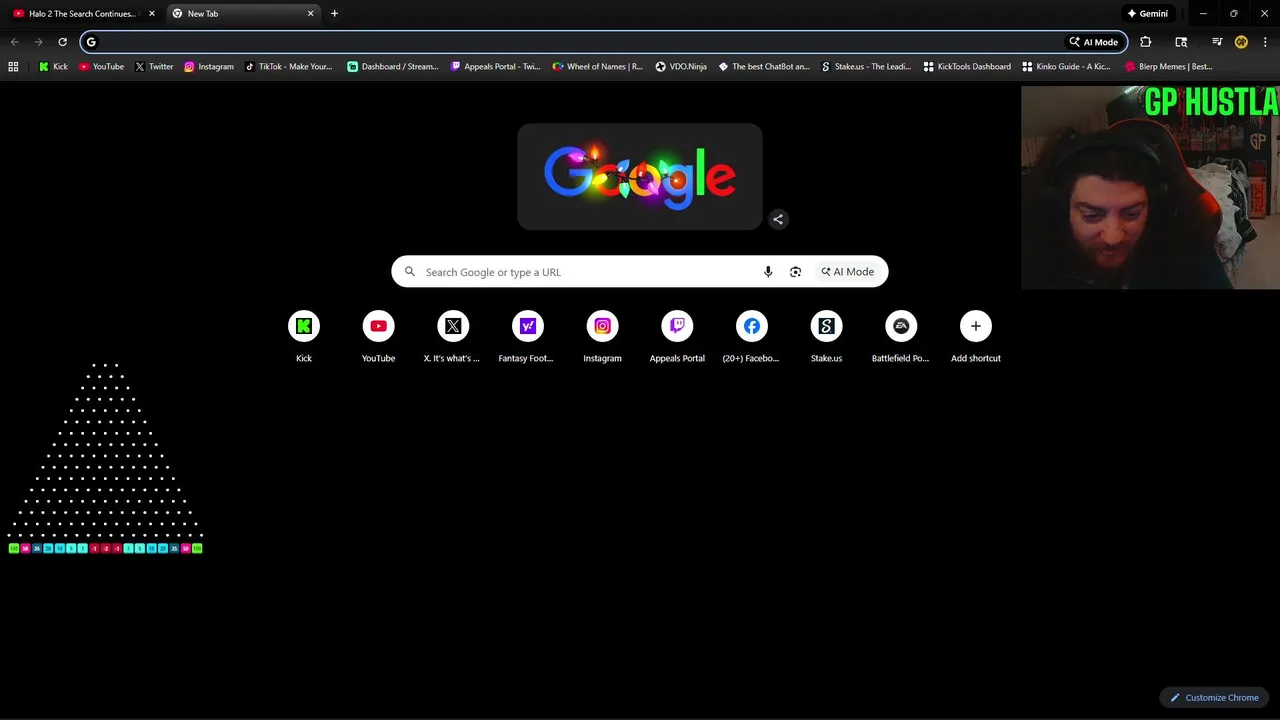Click the GP HUSTLA webcam overlay

[1150, 188]
